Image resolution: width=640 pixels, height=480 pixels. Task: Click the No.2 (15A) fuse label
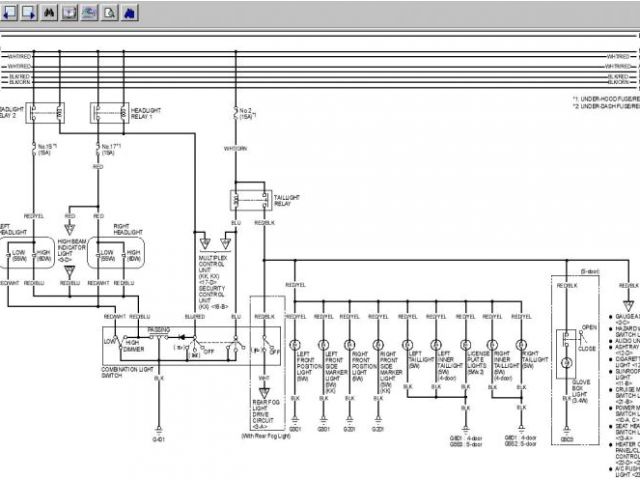[x=244, y=113]
